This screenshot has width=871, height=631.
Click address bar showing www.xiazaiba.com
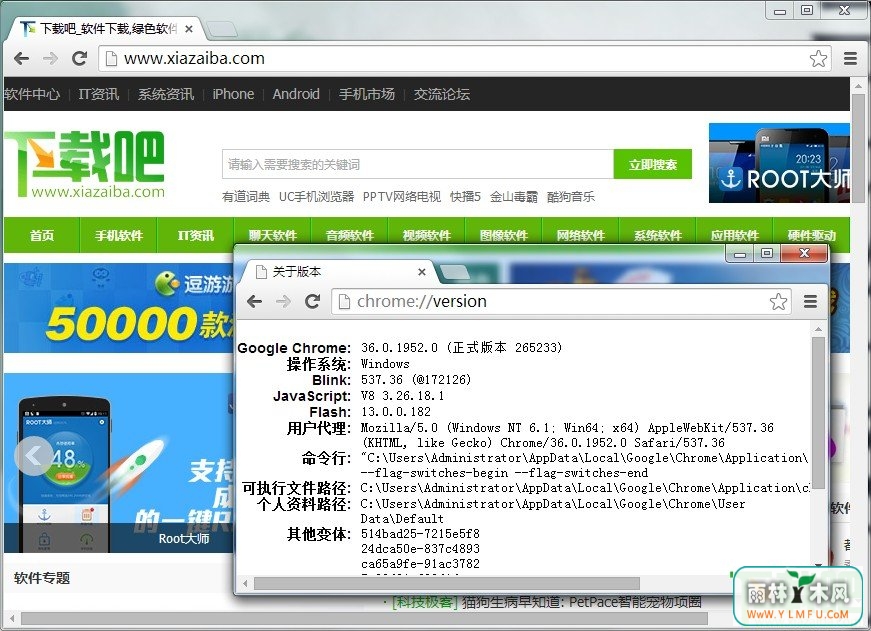pyautogui.click(x=465, y=58)
